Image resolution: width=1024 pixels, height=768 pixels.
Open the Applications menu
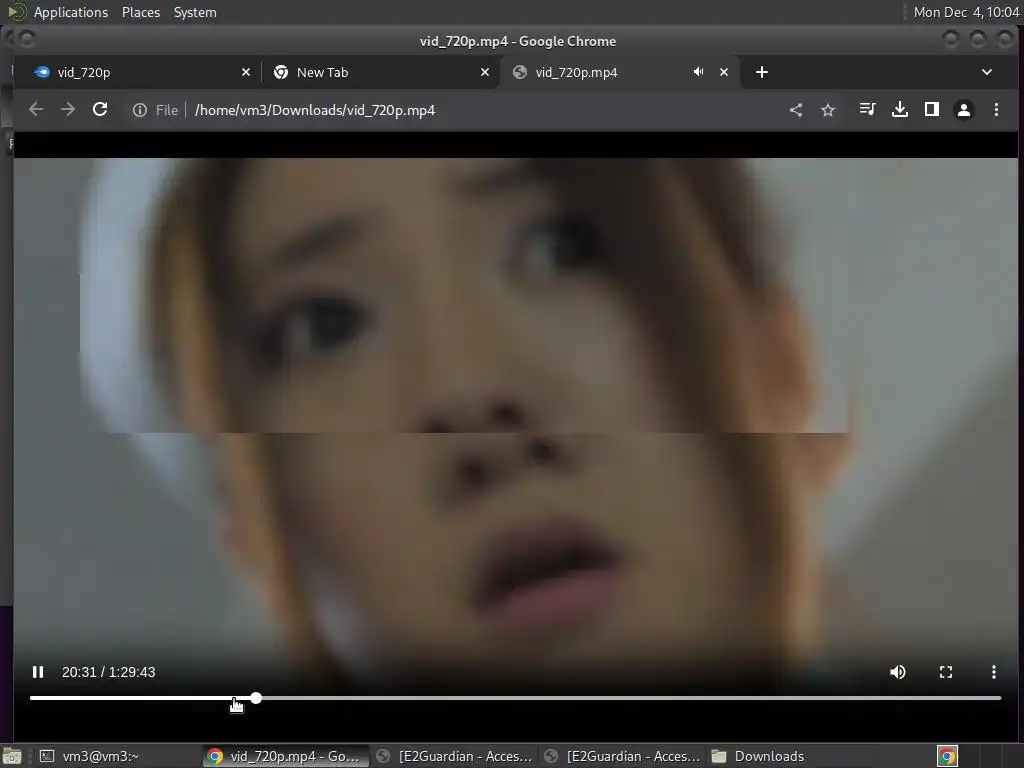pos(71,12)
